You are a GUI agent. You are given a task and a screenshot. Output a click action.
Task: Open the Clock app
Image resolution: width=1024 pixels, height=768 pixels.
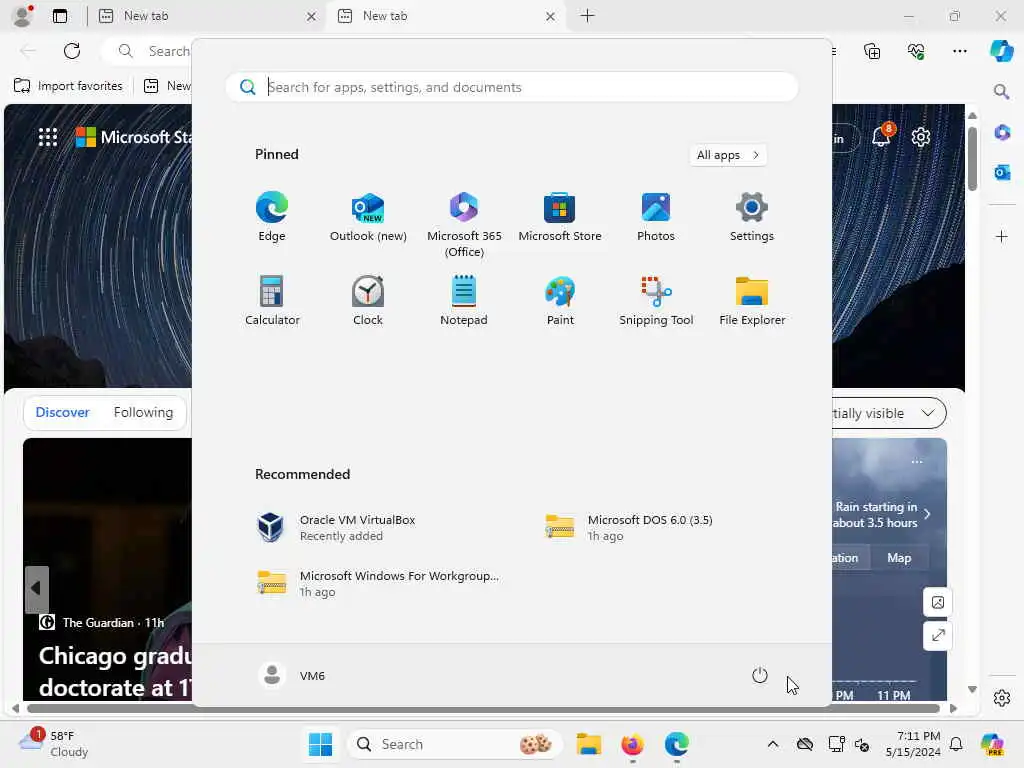[368, 300]
